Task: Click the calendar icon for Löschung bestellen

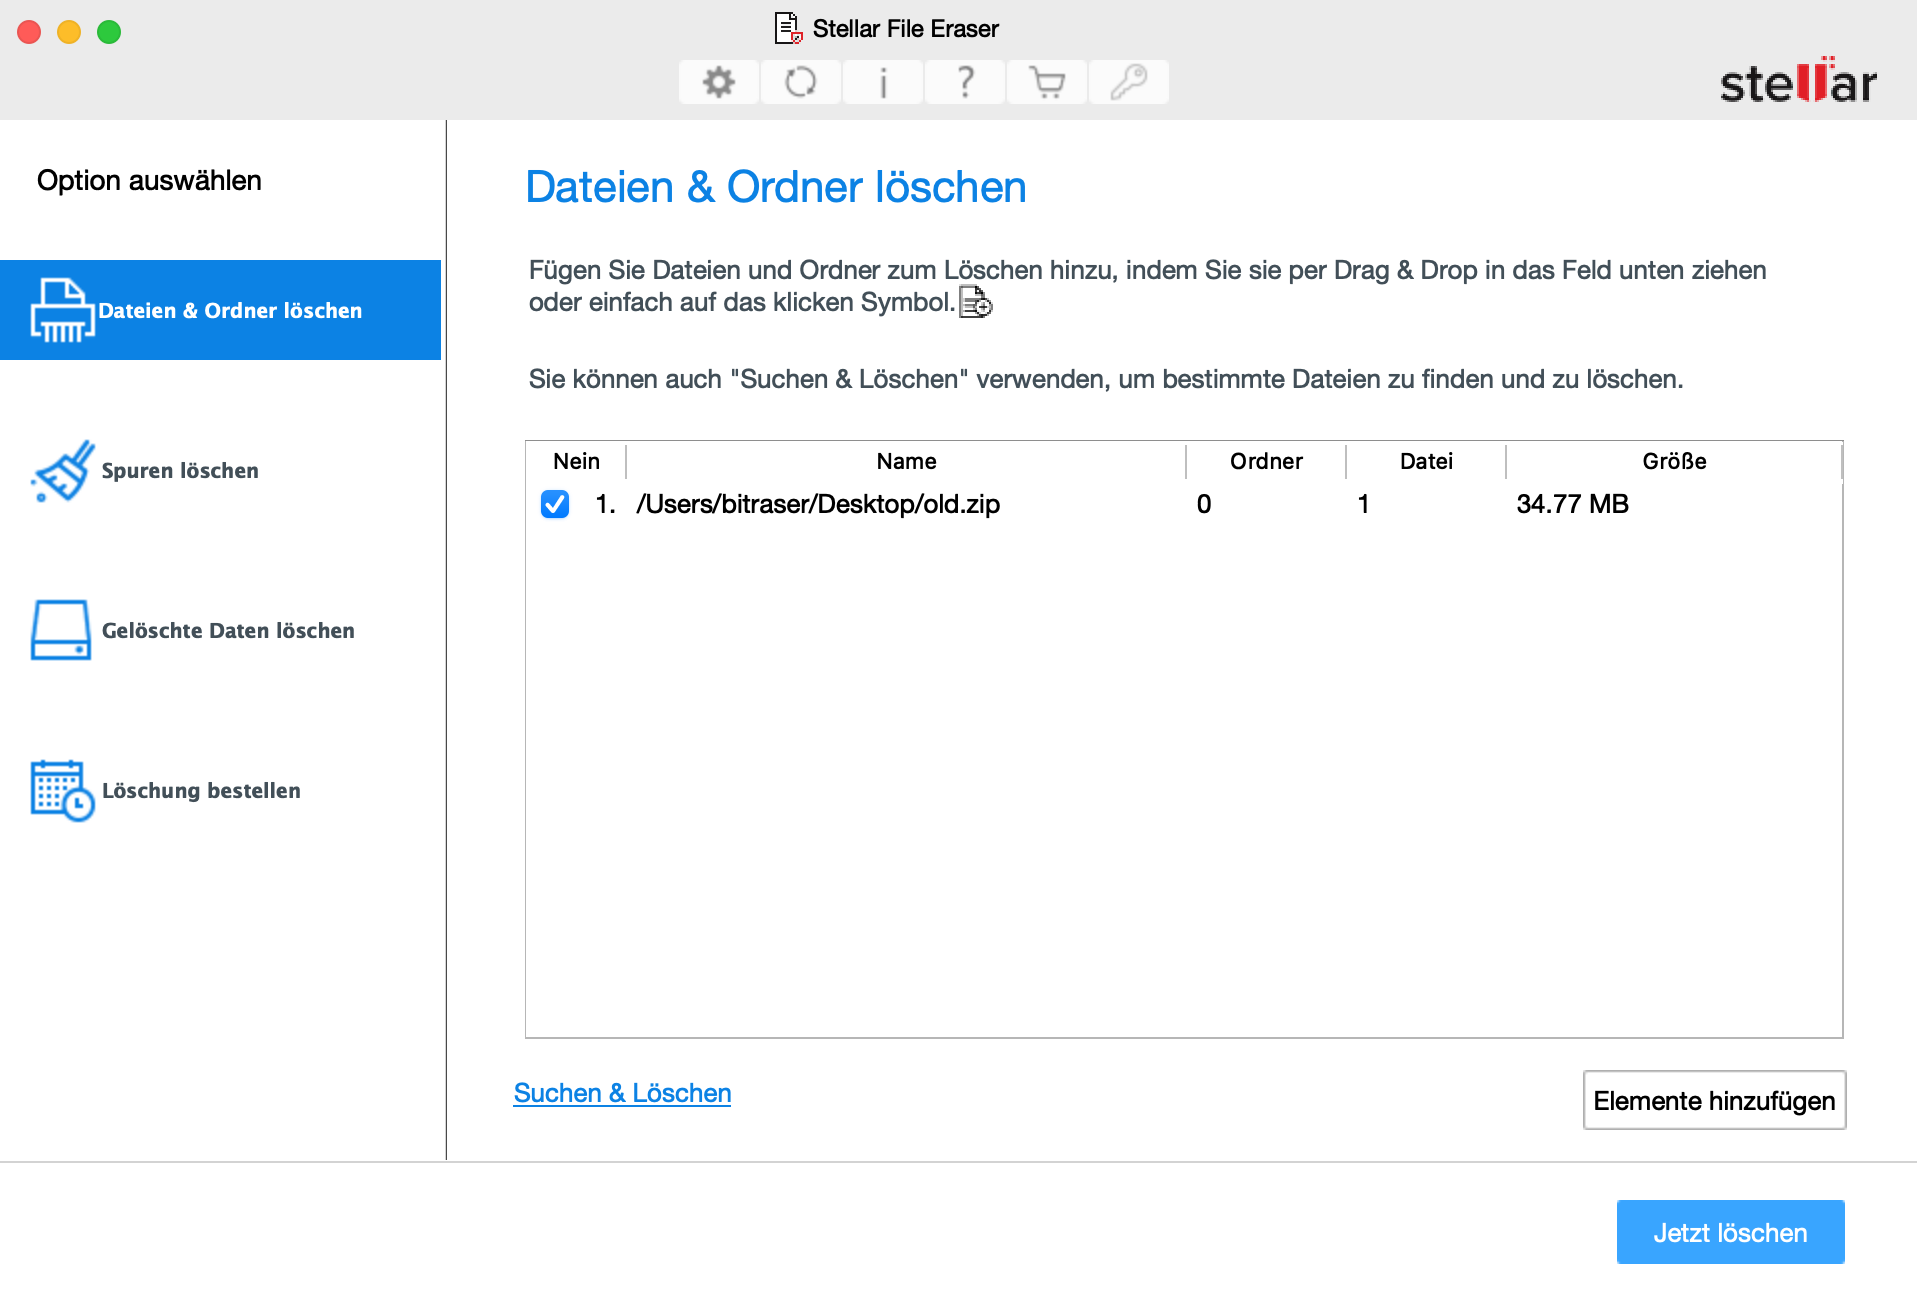Action: pyautogui.click(x=62, y=790)
